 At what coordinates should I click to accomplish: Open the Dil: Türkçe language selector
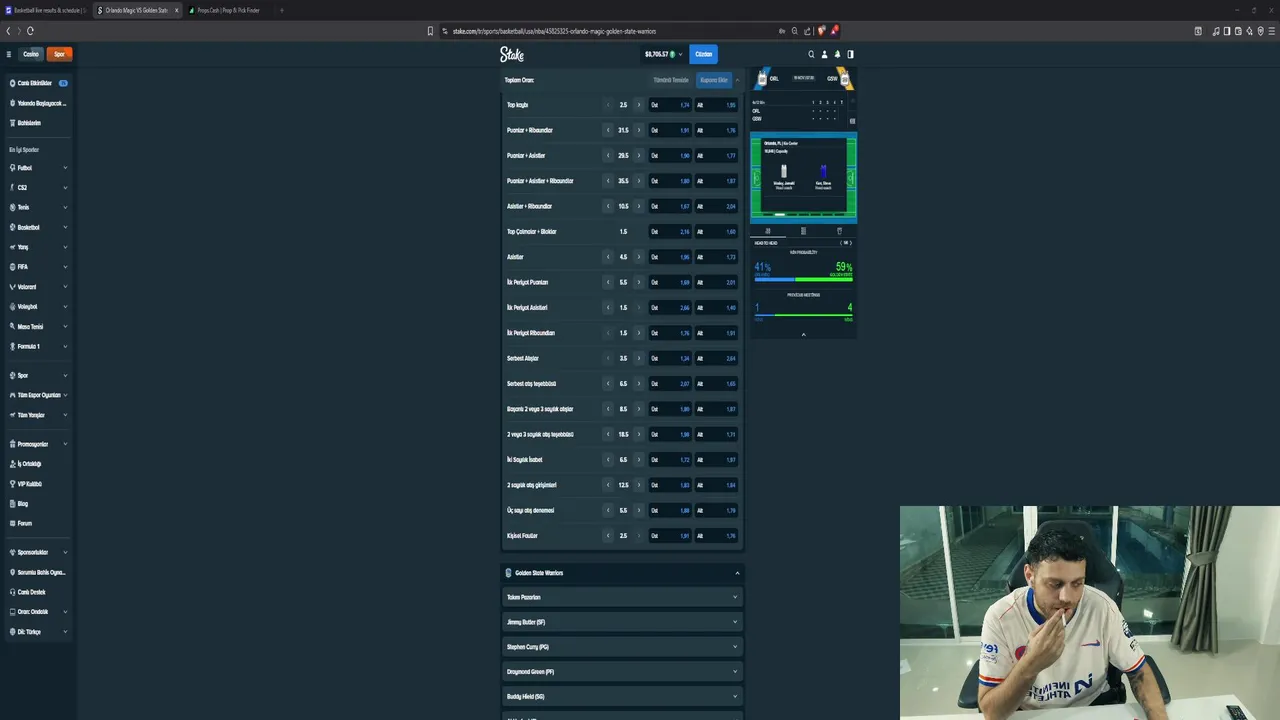point(38,632)
